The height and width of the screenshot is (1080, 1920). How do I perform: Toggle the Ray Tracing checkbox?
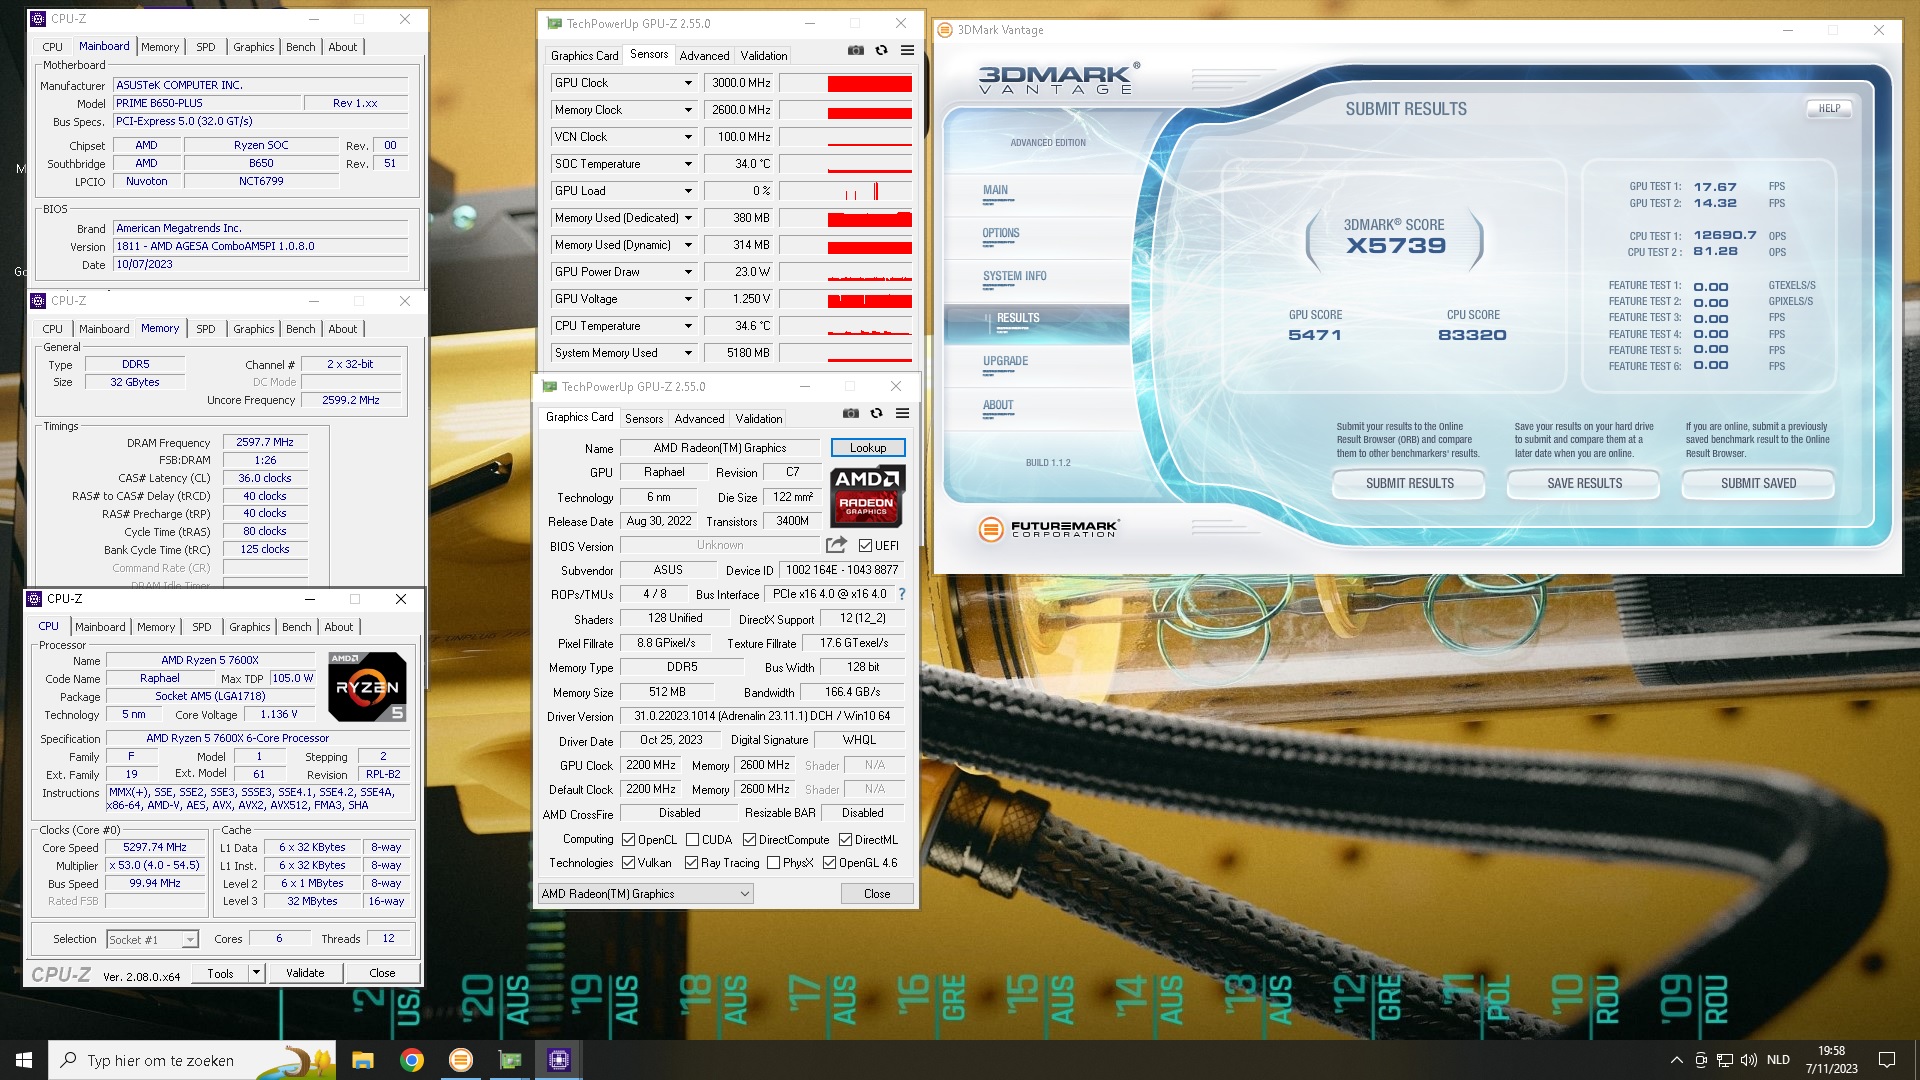(x=691, y=863)
